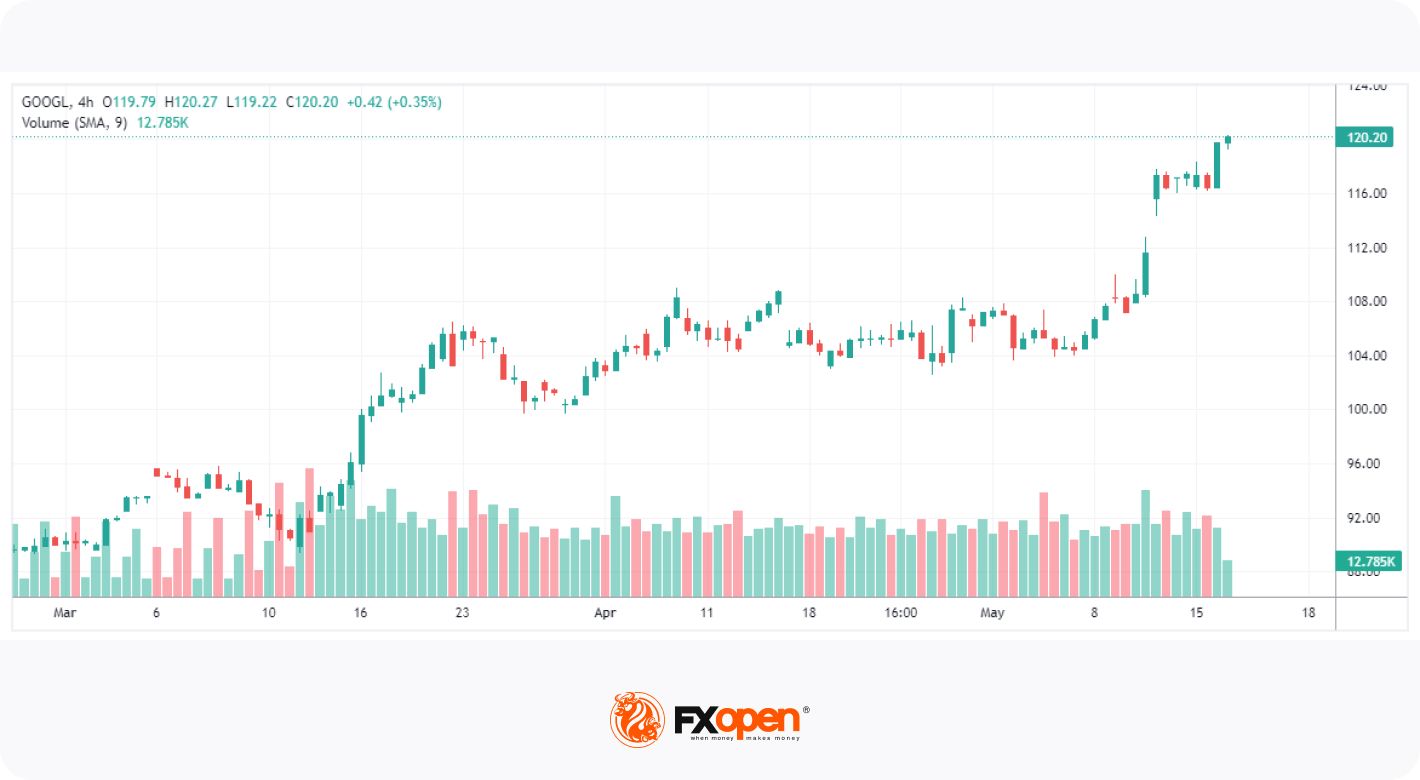
Task: Click the latest candlestick at 120.20
Action: pos(1227,141)
